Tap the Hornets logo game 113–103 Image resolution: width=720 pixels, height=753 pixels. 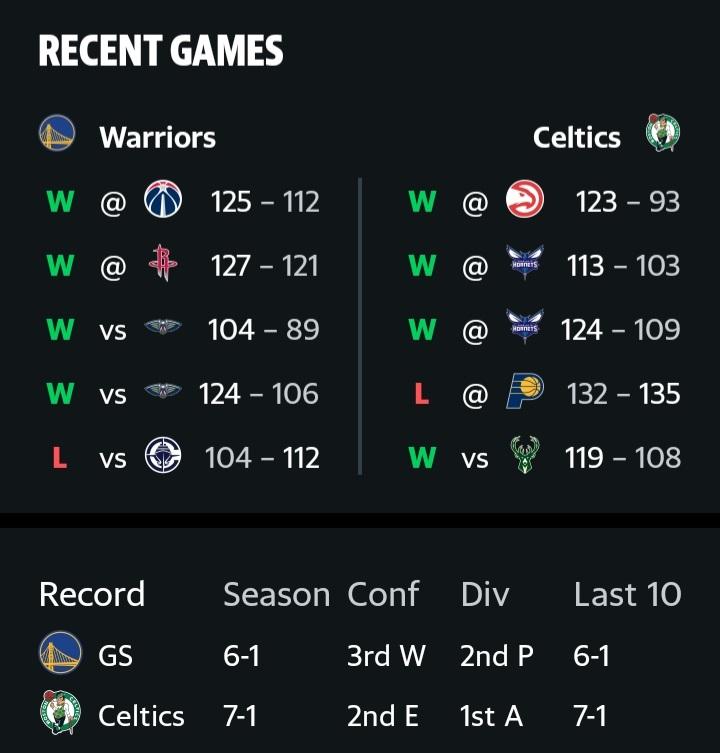525,263
